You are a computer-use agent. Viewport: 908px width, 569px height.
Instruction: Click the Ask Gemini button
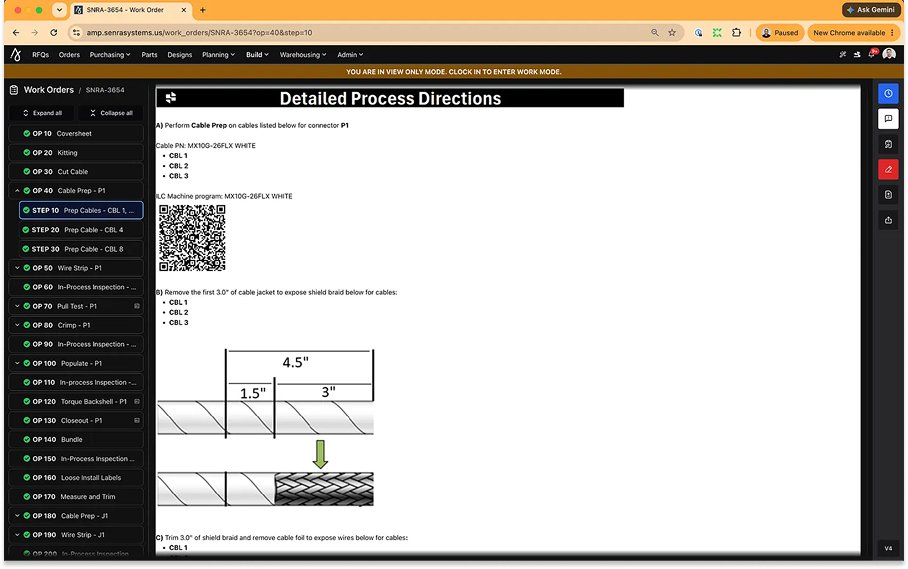click(870, 10)
